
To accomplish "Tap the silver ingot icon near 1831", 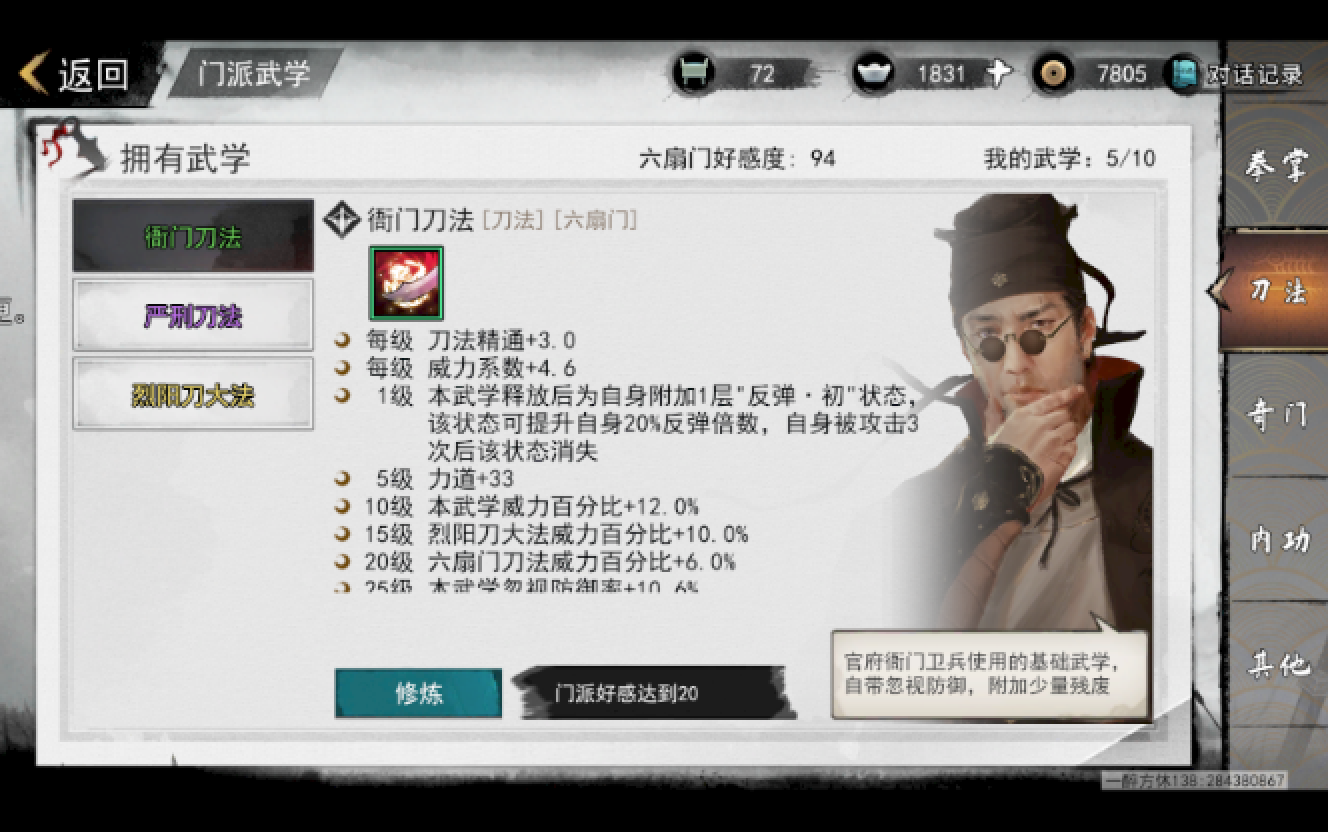I will pyautogui.click(x=874, y=73).
